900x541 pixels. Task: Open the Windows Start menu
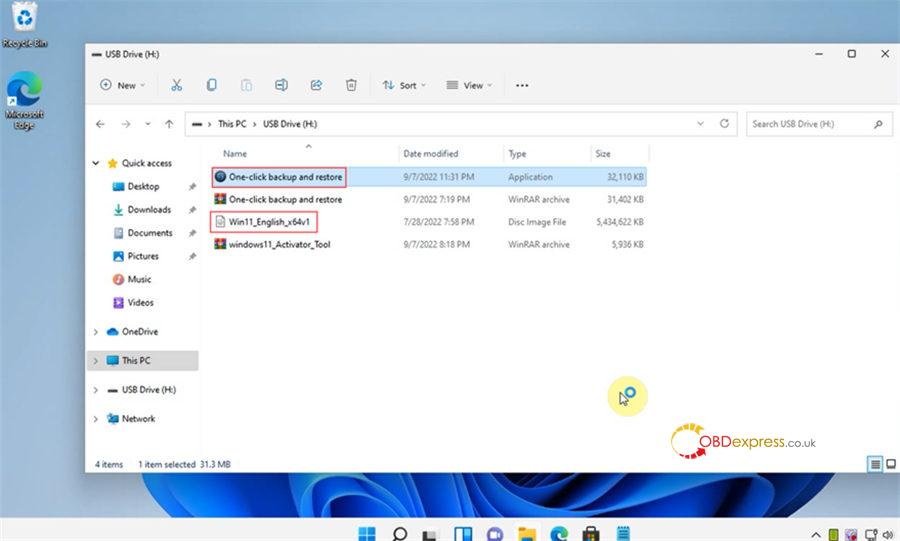[x=367, y=534]
